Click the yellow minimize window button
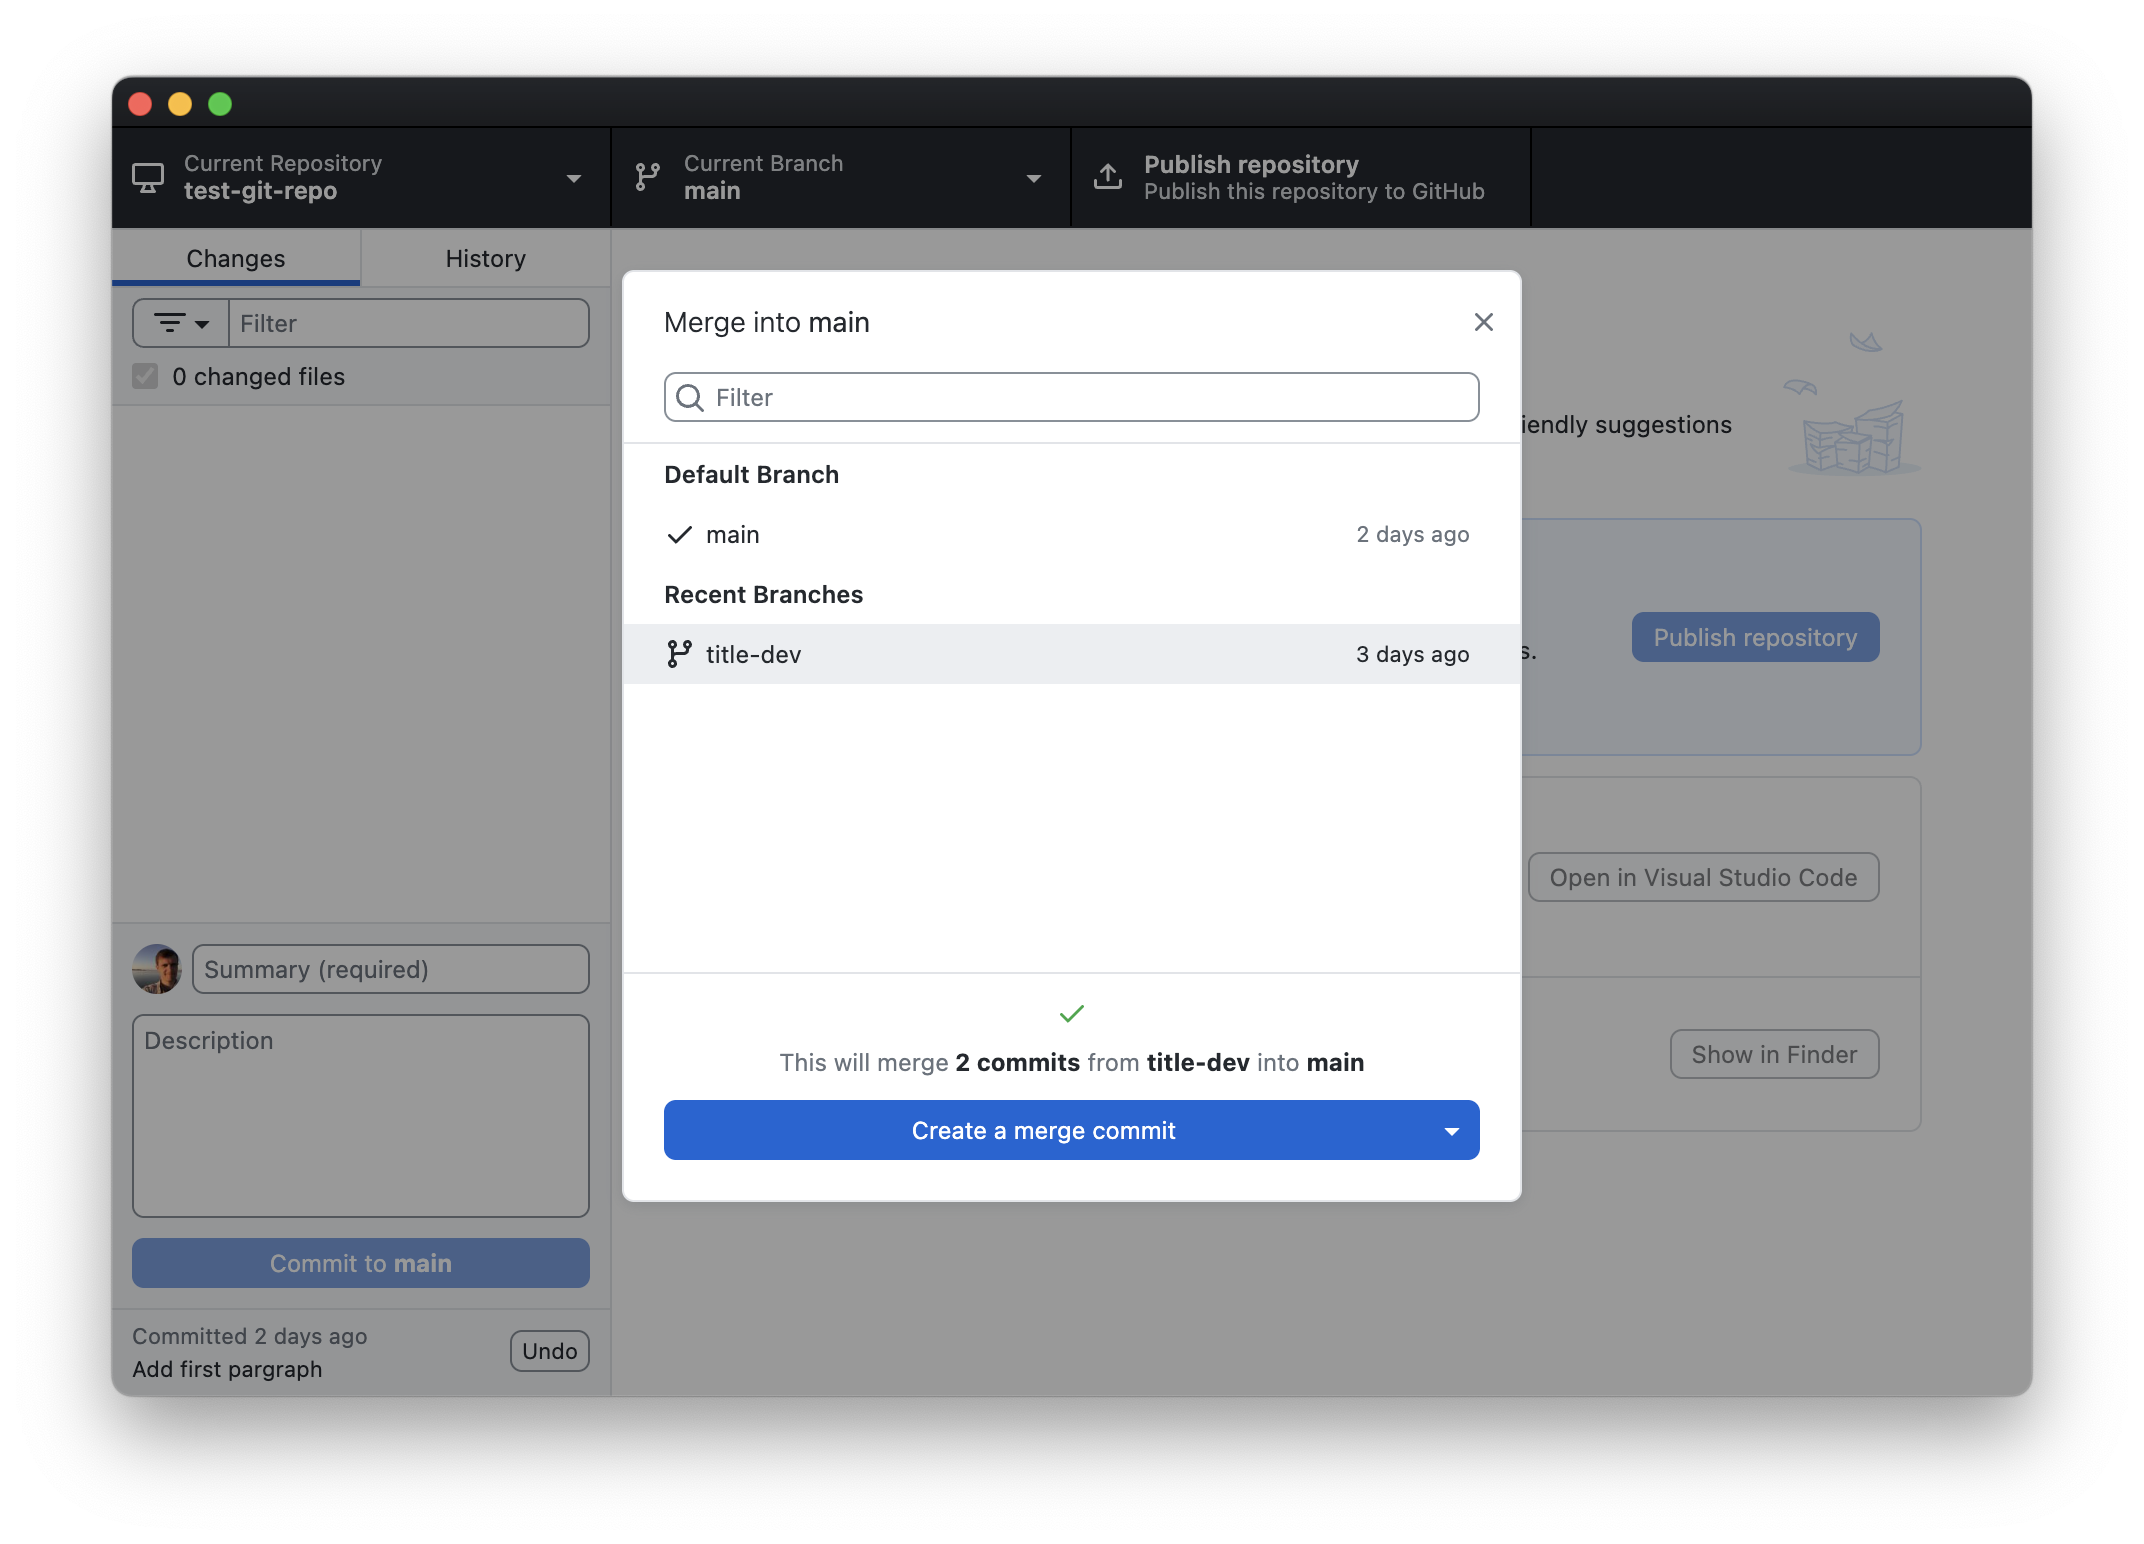The image size is (2144, 1544). point(180,104)
